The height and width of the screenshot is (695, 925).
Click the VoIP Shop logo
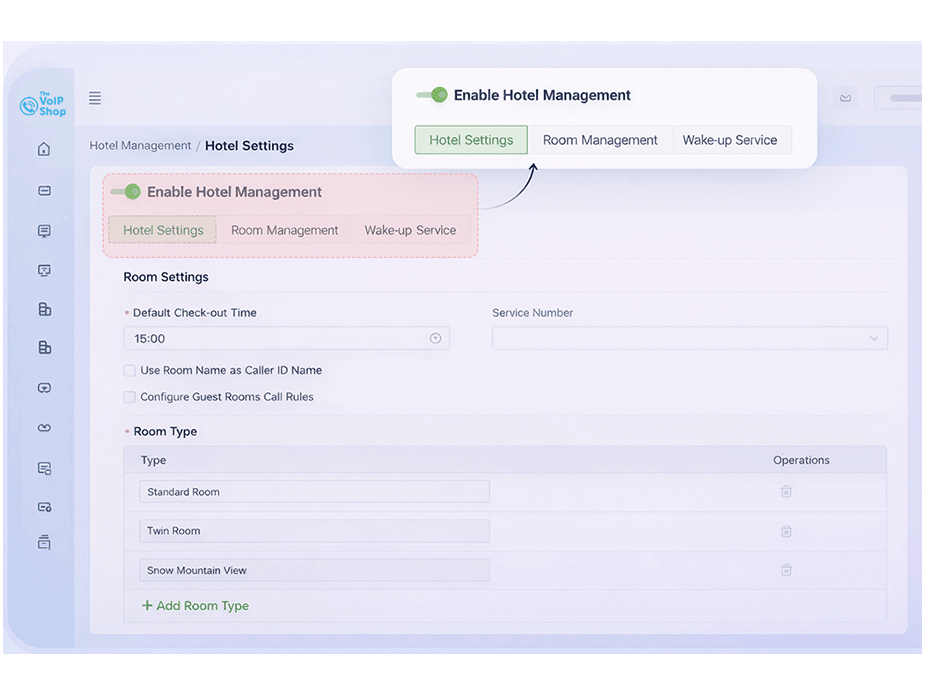(x=42, y=104)
